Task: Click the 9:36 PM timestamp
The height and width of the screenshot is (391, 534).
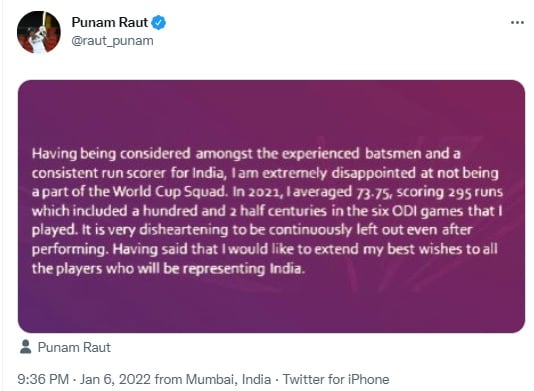Action: 43,379
